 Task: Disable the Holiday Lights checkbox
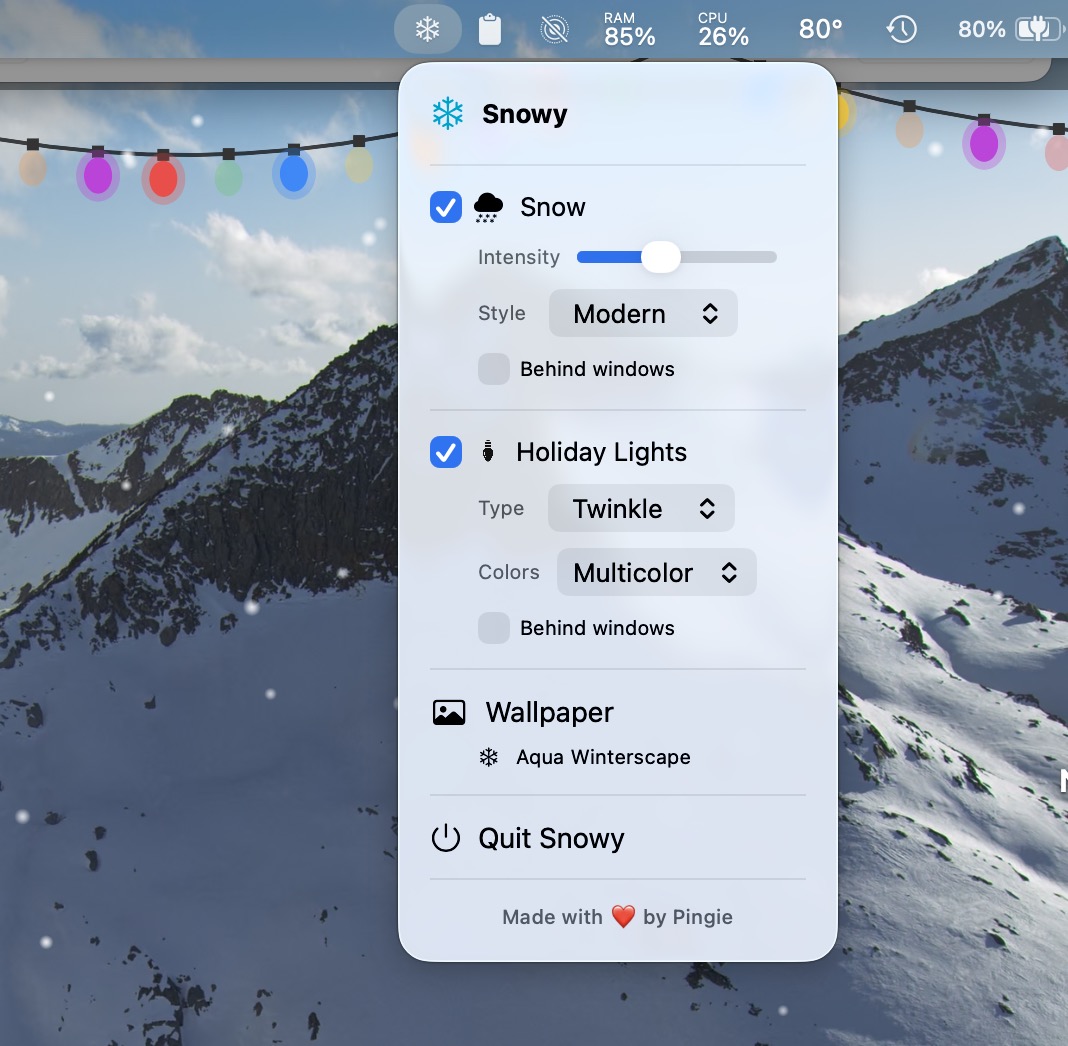click(x=445, y=452)
